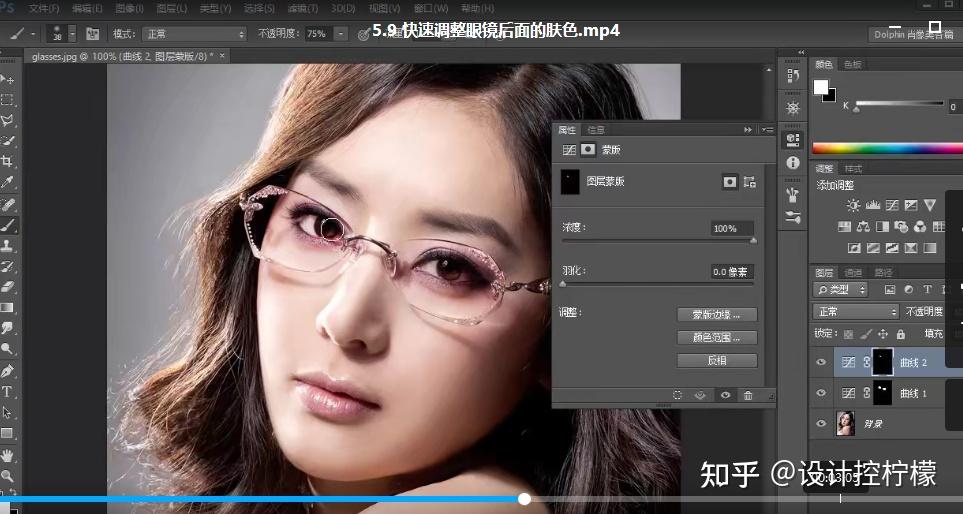Select the Gradient tool

click(7, 307)
